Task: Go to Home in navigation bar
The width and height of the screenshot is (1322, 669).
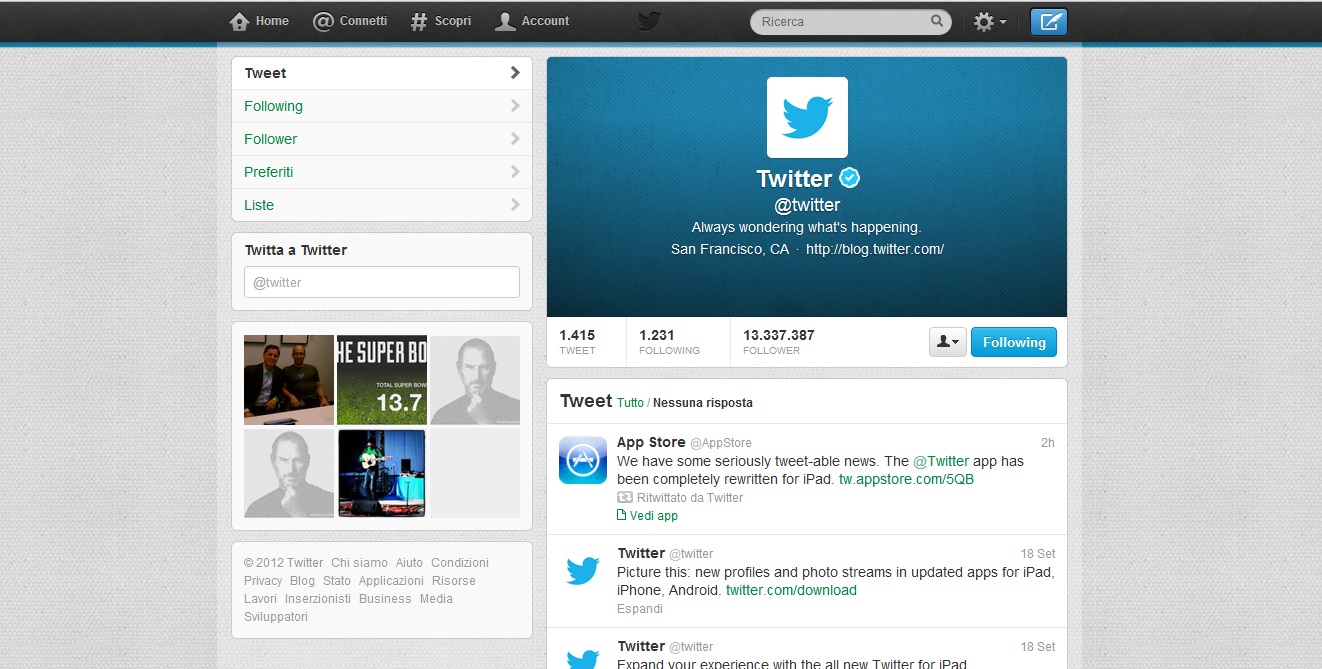Action: pyautogui.click(x=259, y=21)
